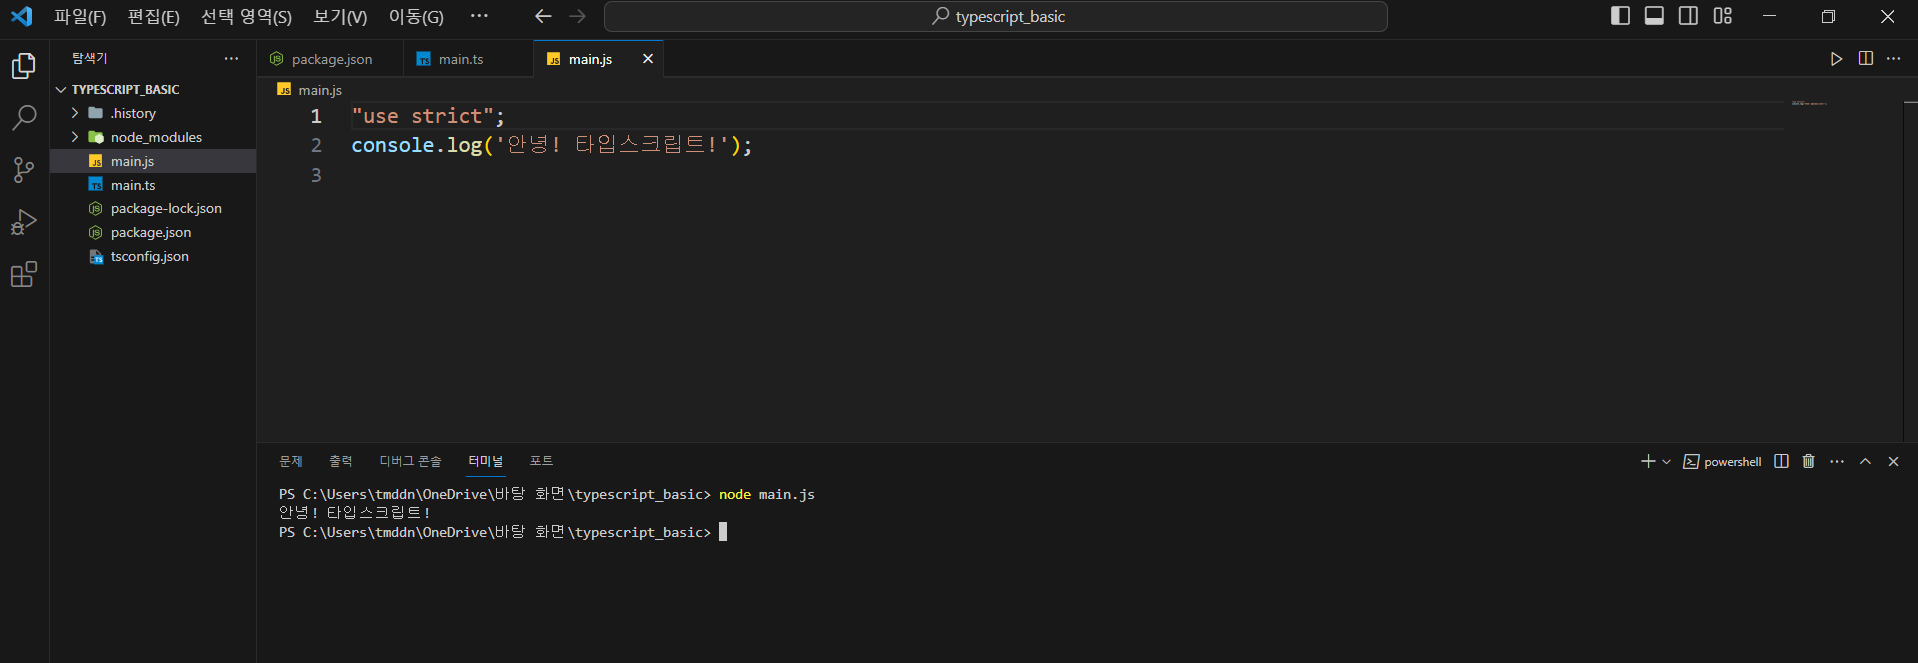1918x663 pixels.
Task: Split the editor to the right
Action: (1866, 59)
